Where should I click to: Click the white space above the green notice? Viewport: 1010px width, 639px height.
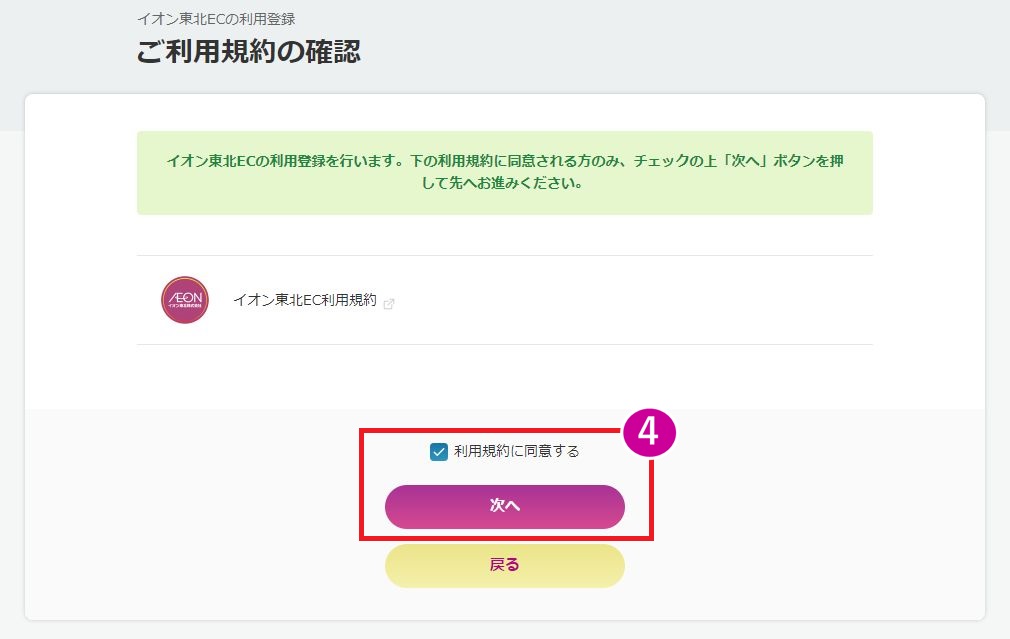pyautogui.click(x=504, y=112)
